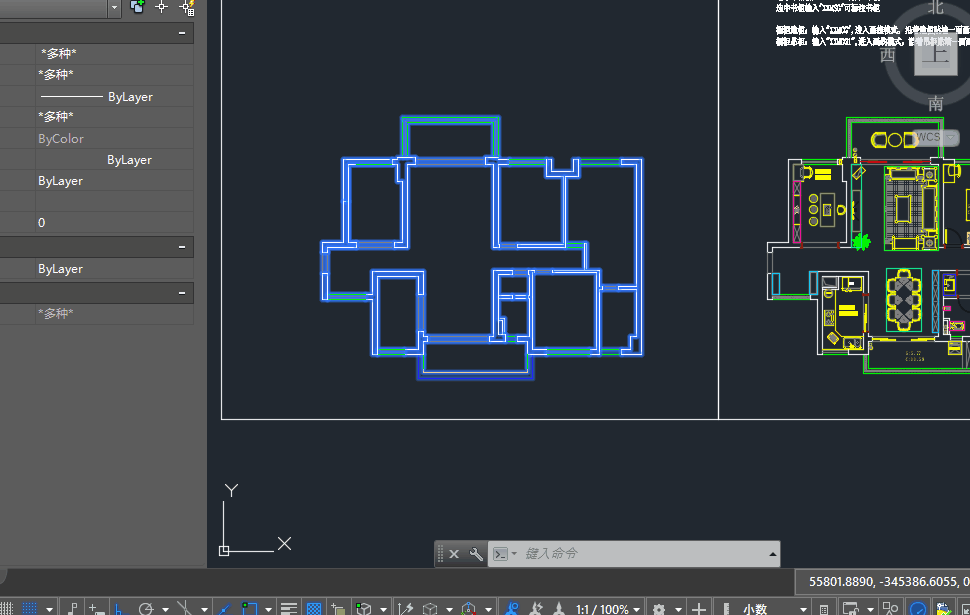
Task: Open isometric drafting plane dropdown
Action: [204, 609]
